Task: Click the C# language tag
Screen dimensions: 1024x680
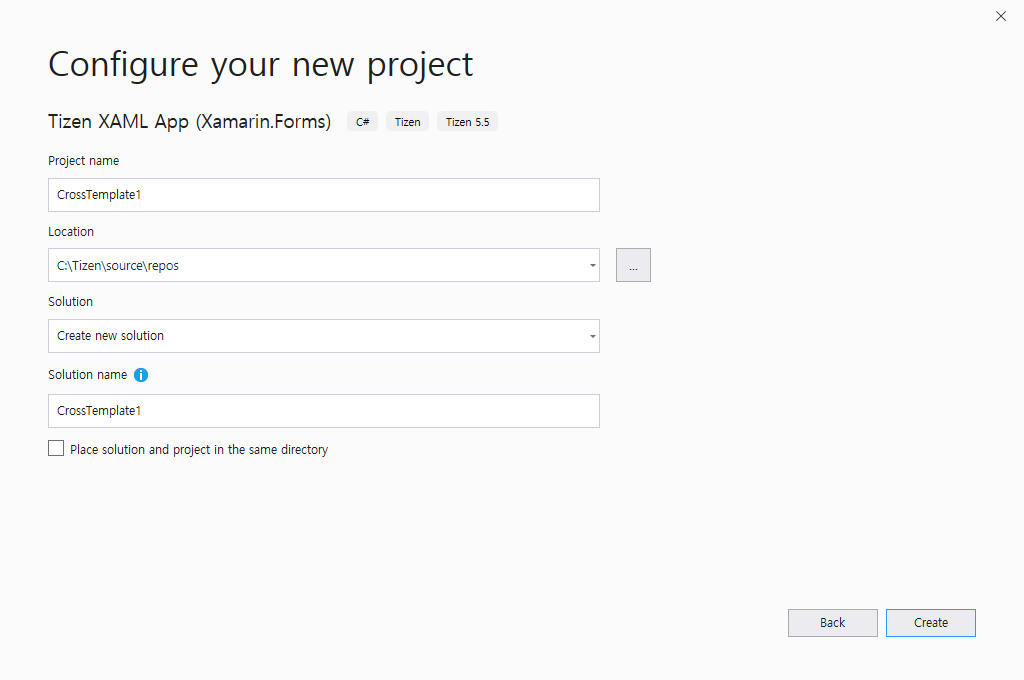Action: pos(362,122)
